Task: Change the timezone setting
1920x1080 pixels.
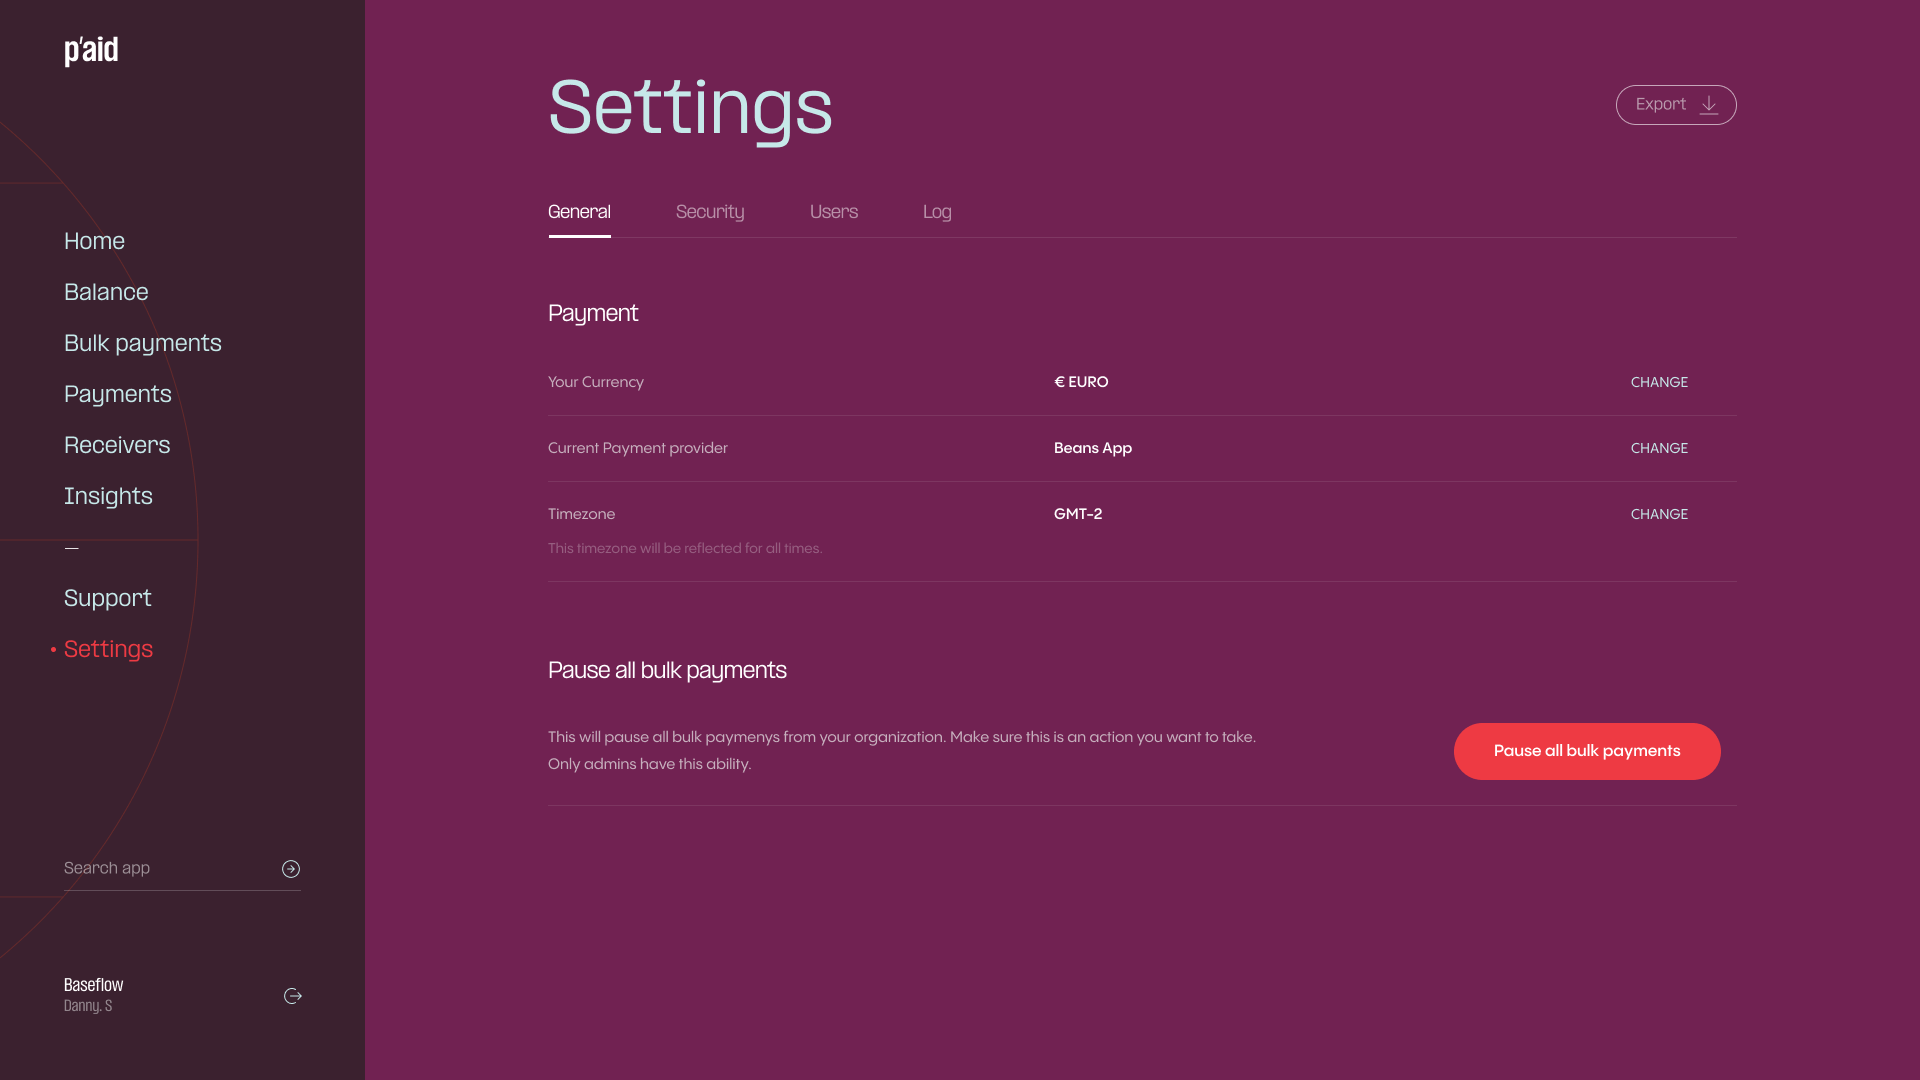Action: point(1658,514)
